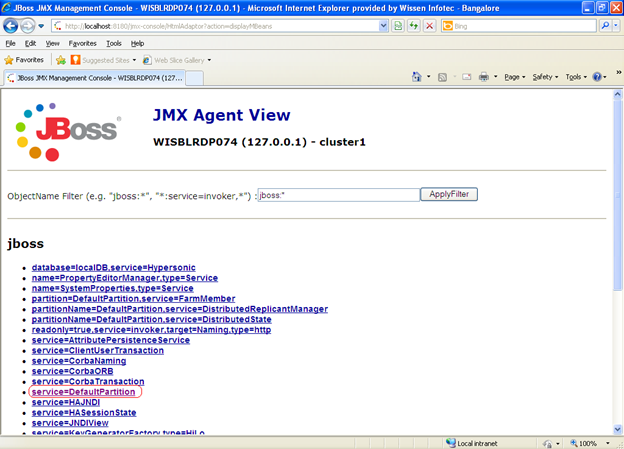624x449 pixels.
Task: Open the DistributedState service link
Action: 152,319
